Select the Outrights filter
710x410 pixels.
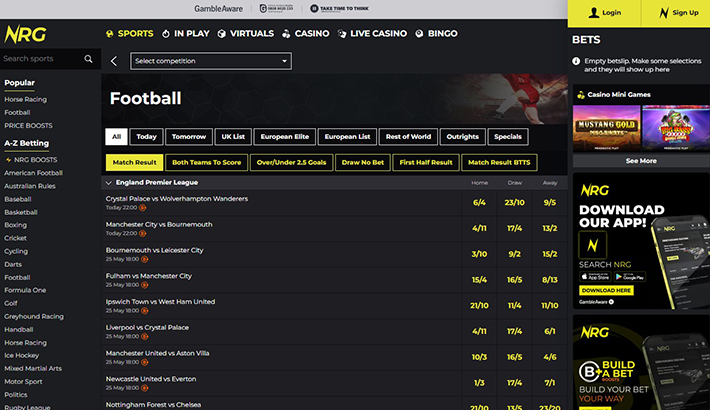(462, 137)
